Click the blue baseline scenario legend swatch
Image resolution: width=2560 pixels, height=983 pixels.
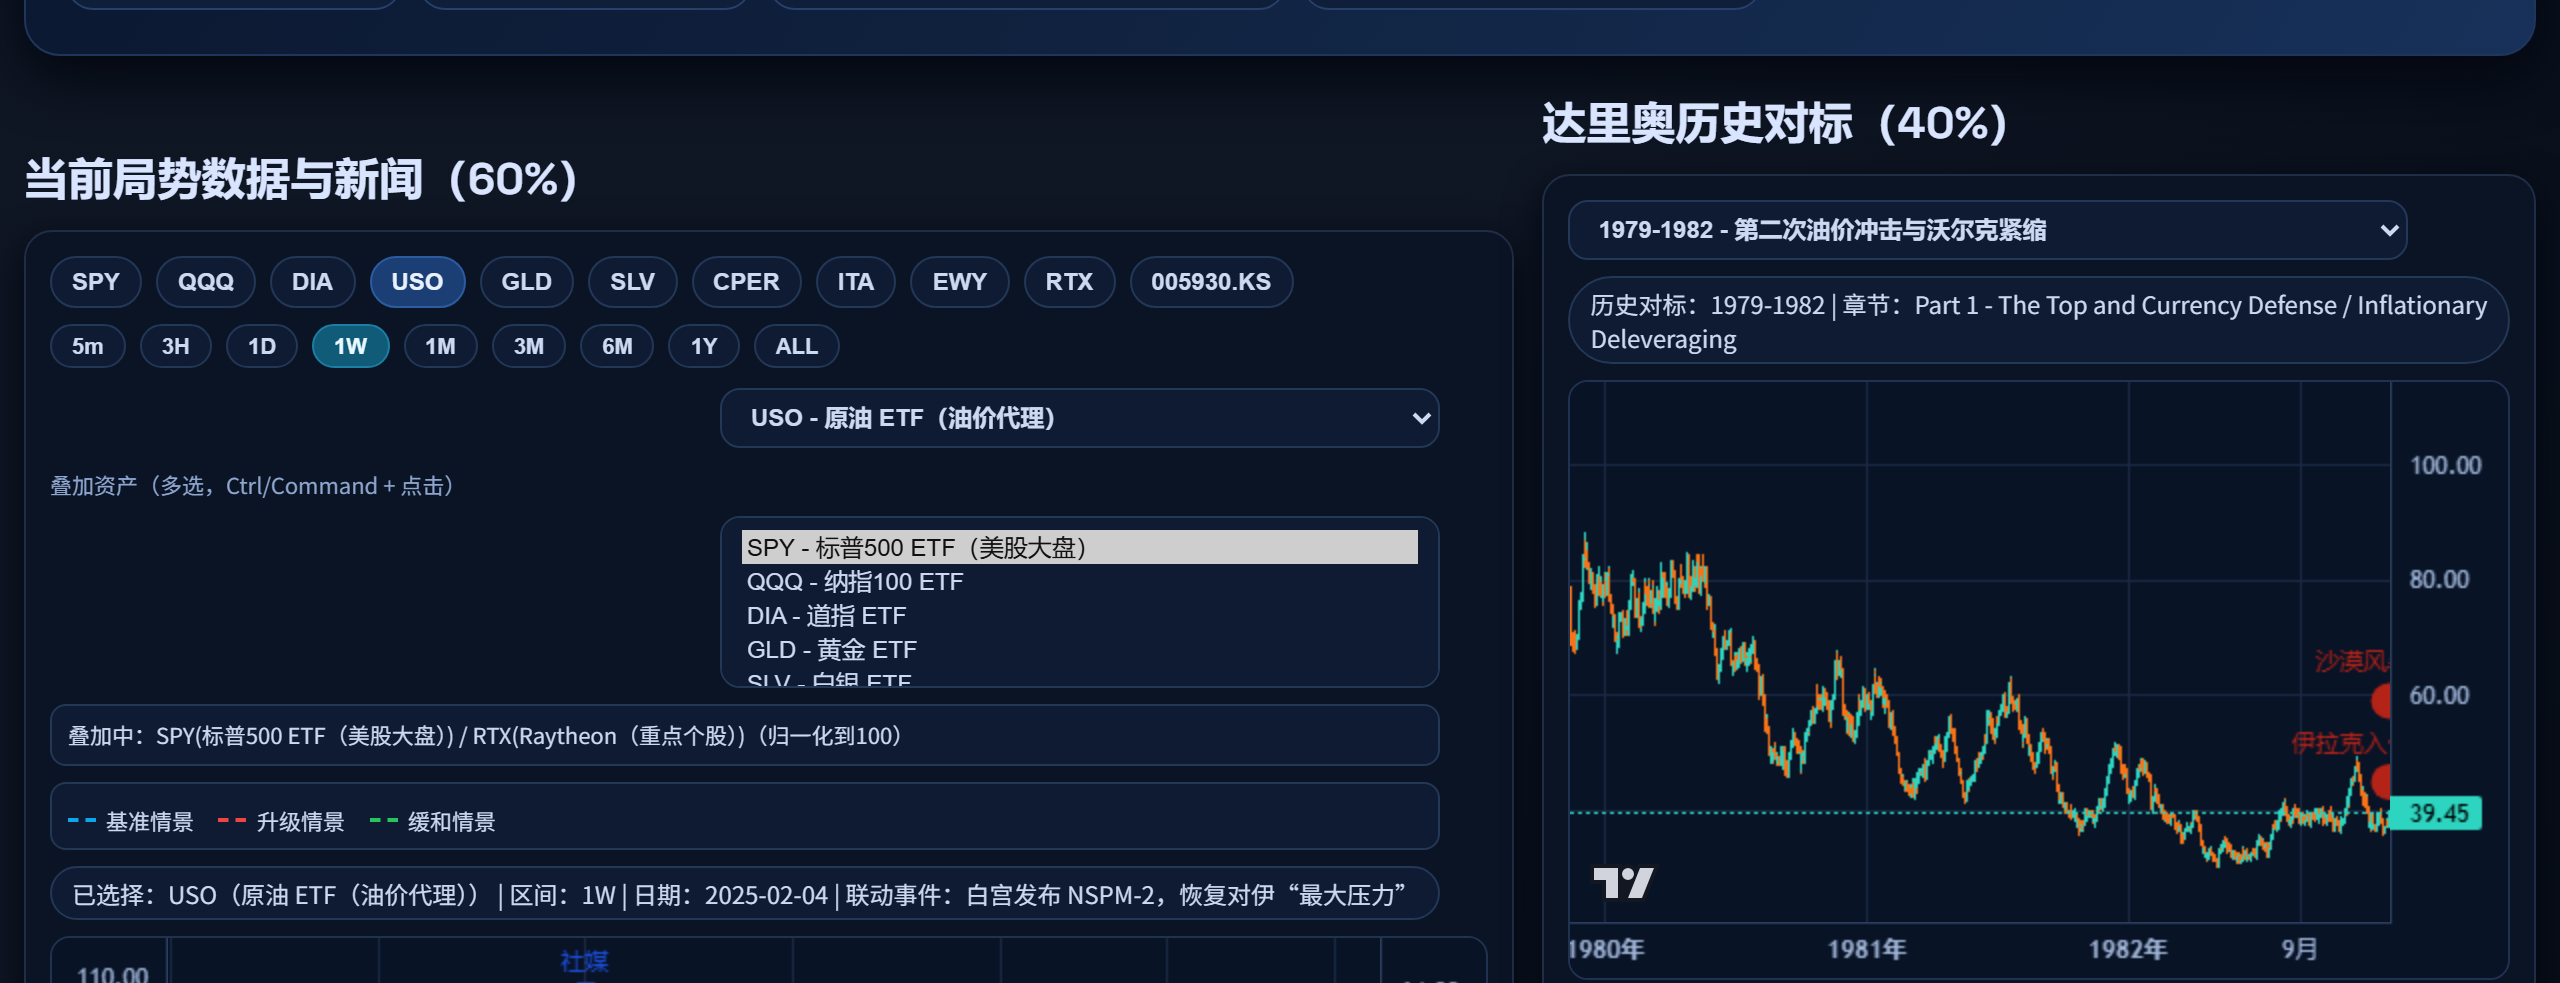[81, 821]
